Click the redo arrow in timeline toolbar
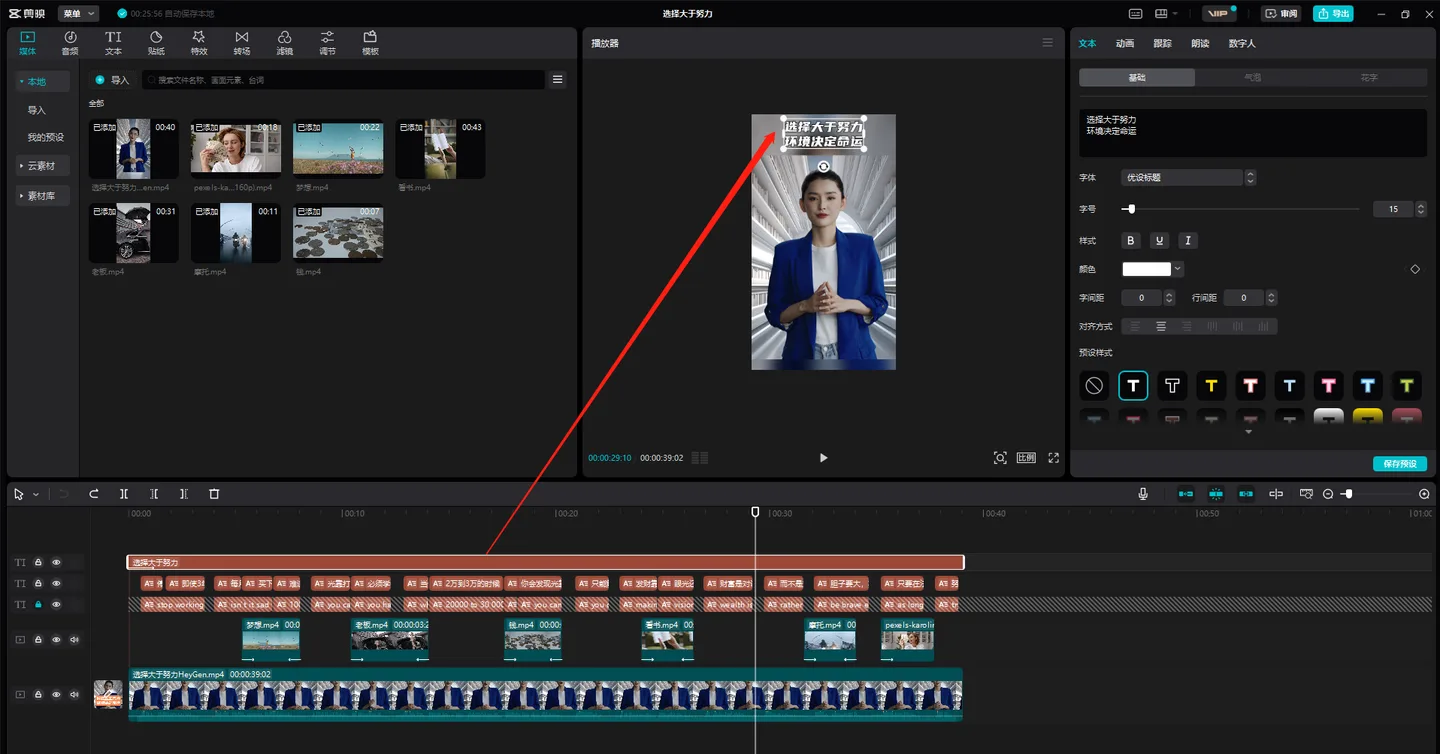This screenshot has width=1440, height=754. coord(94,494)
